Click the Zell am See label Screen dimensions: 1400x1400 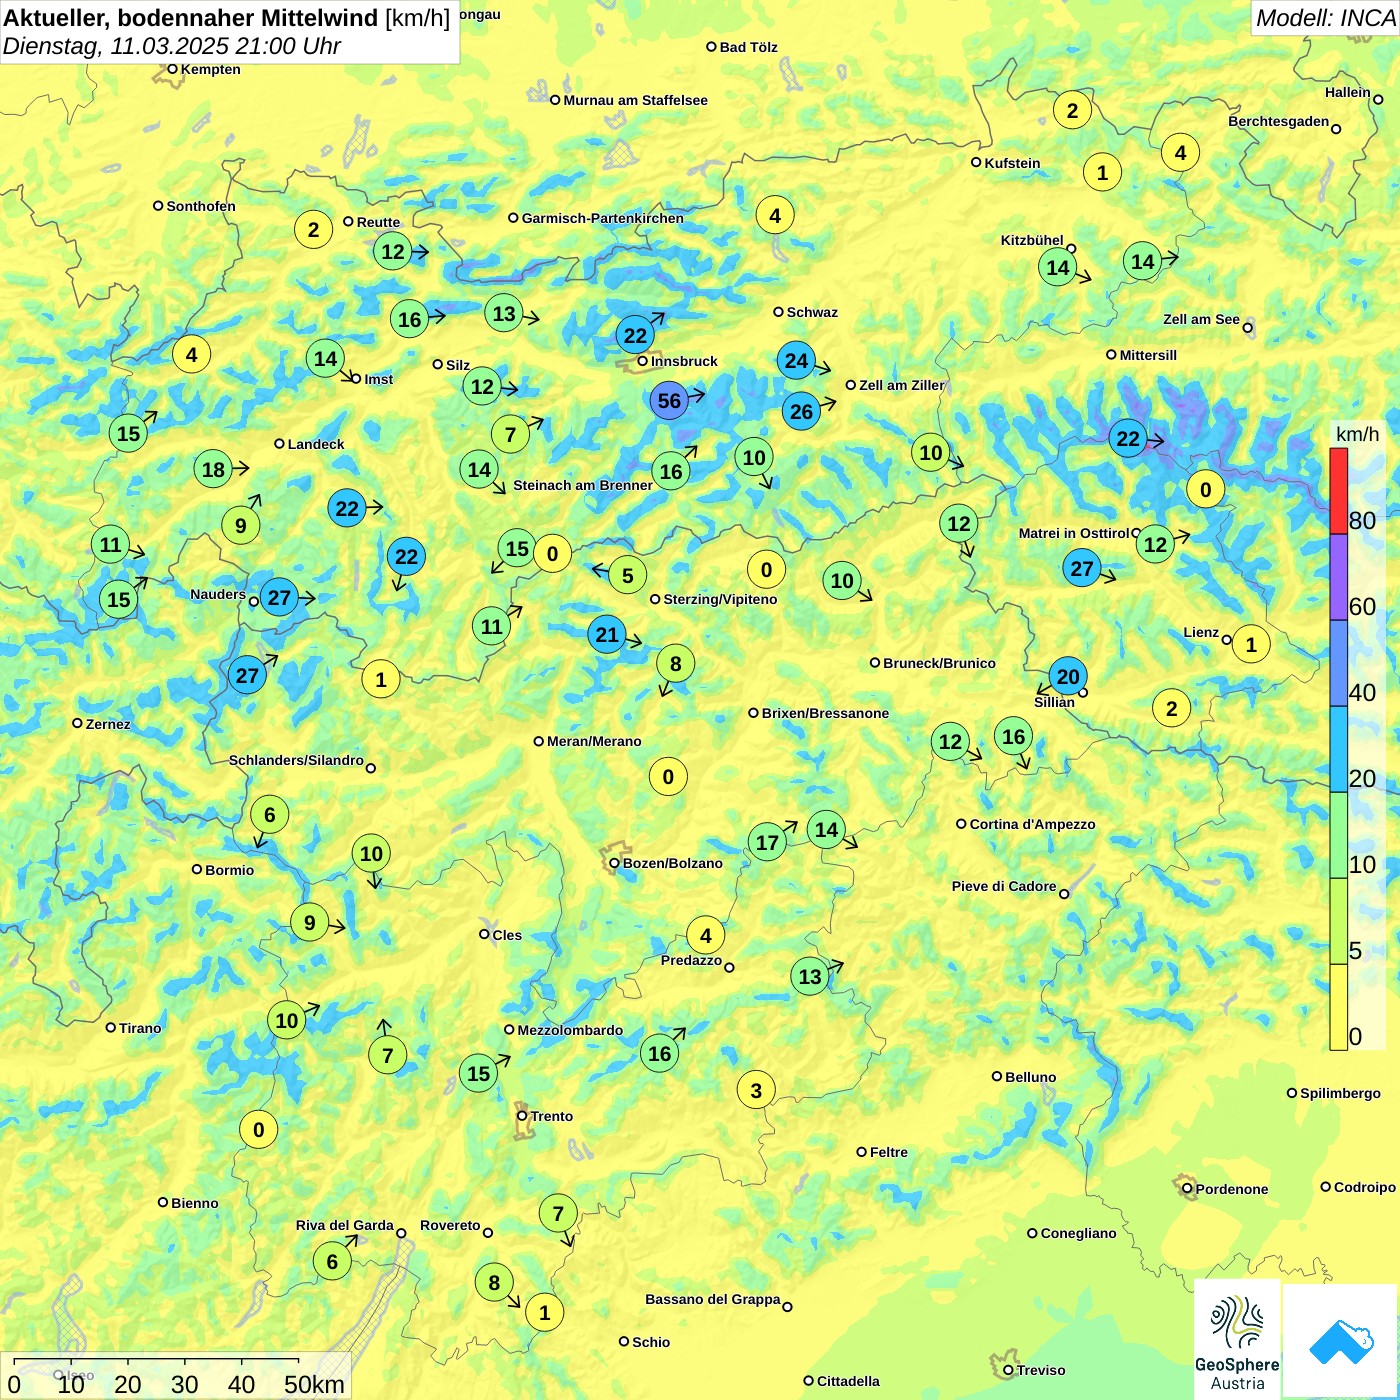[x=1201, y=319]
